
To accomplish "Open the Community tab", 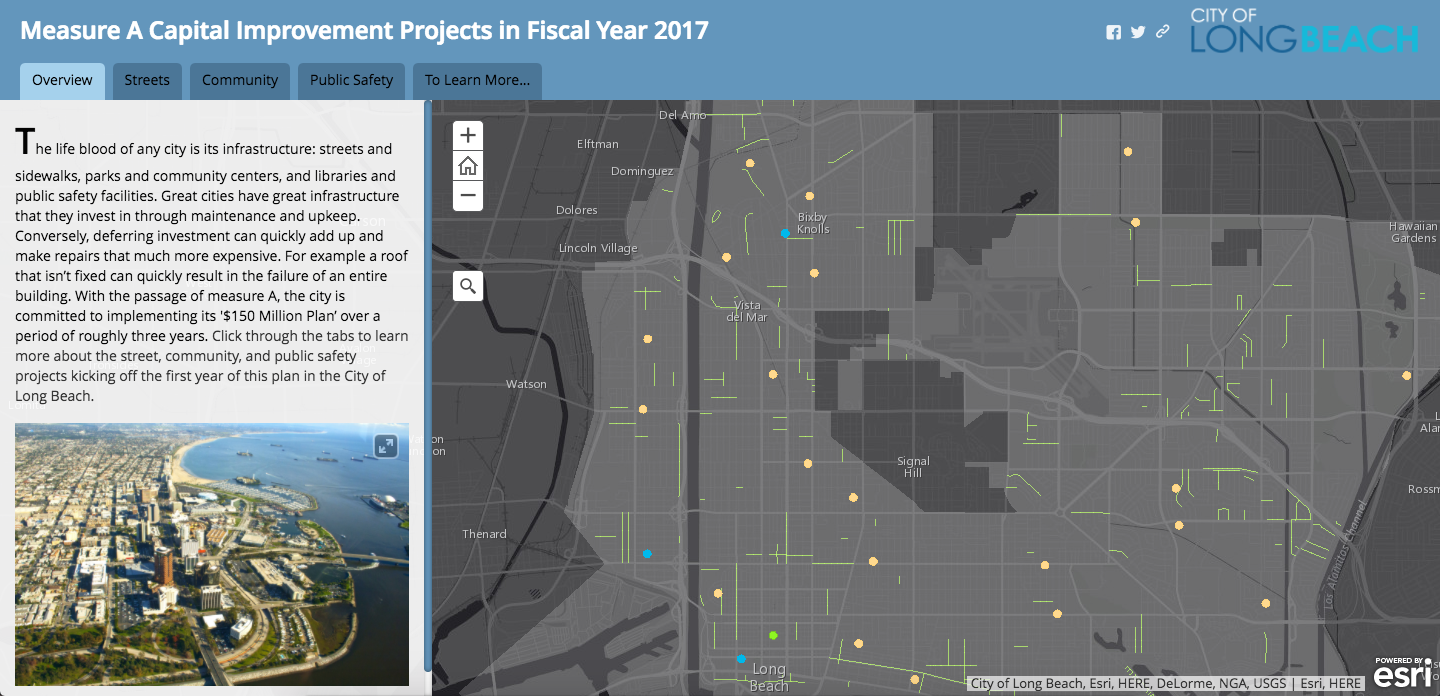I will pos(240,81).
